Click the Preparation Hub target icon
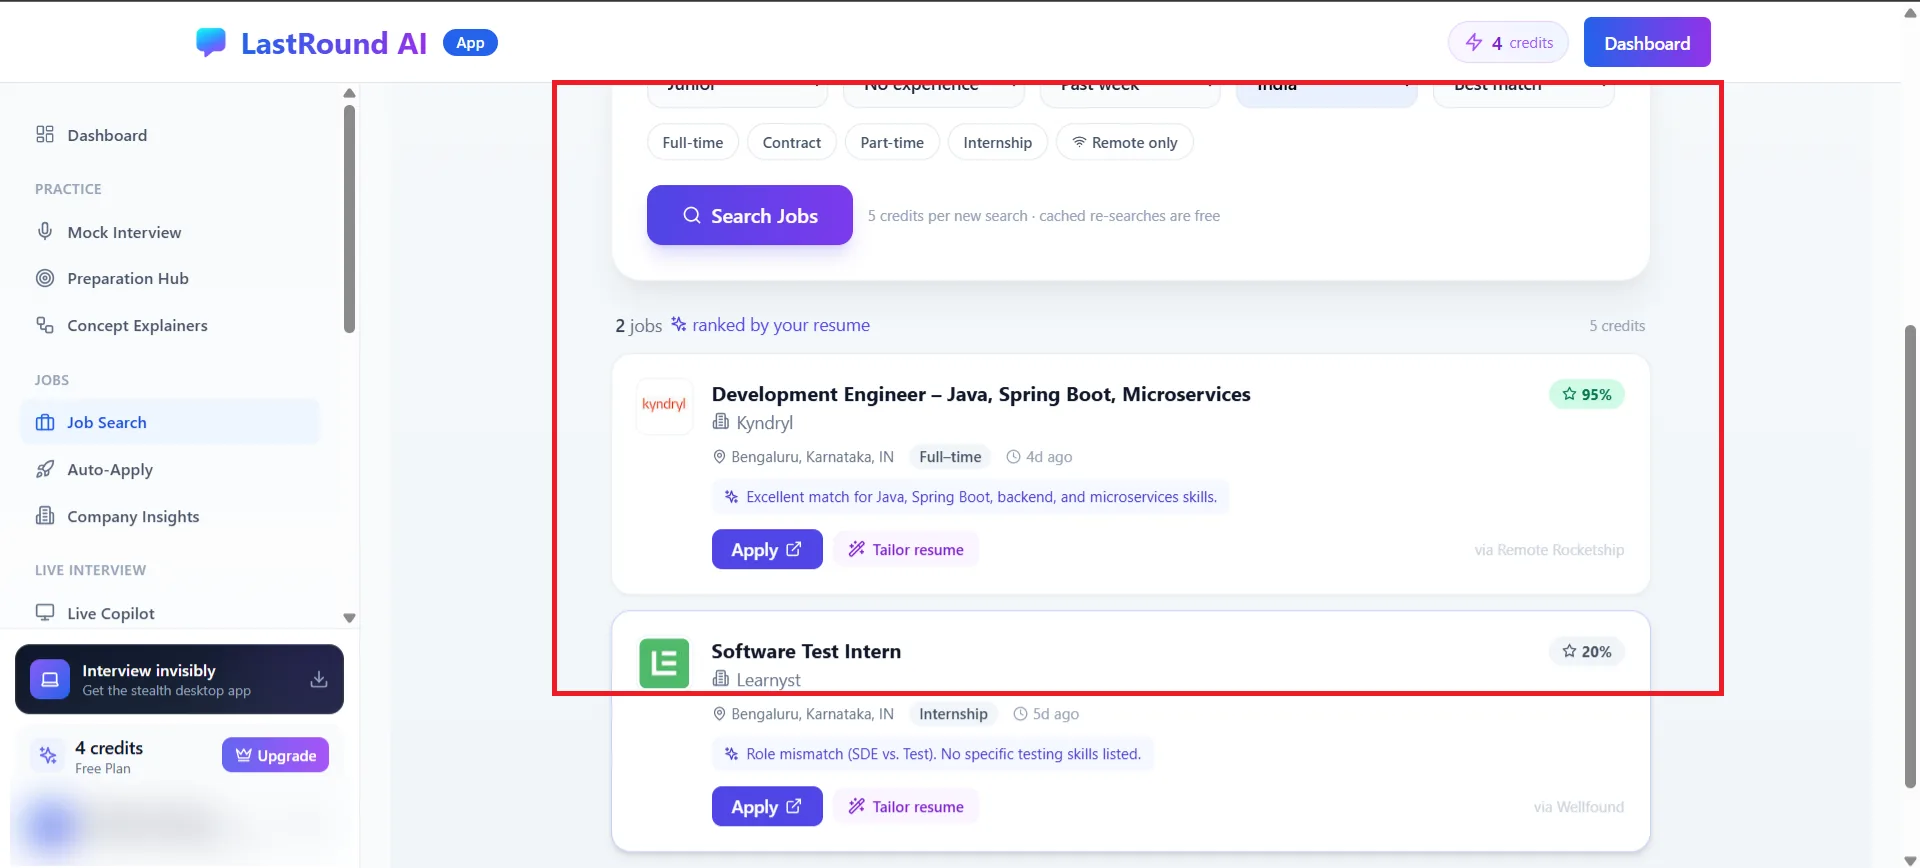 click(45, 278)
